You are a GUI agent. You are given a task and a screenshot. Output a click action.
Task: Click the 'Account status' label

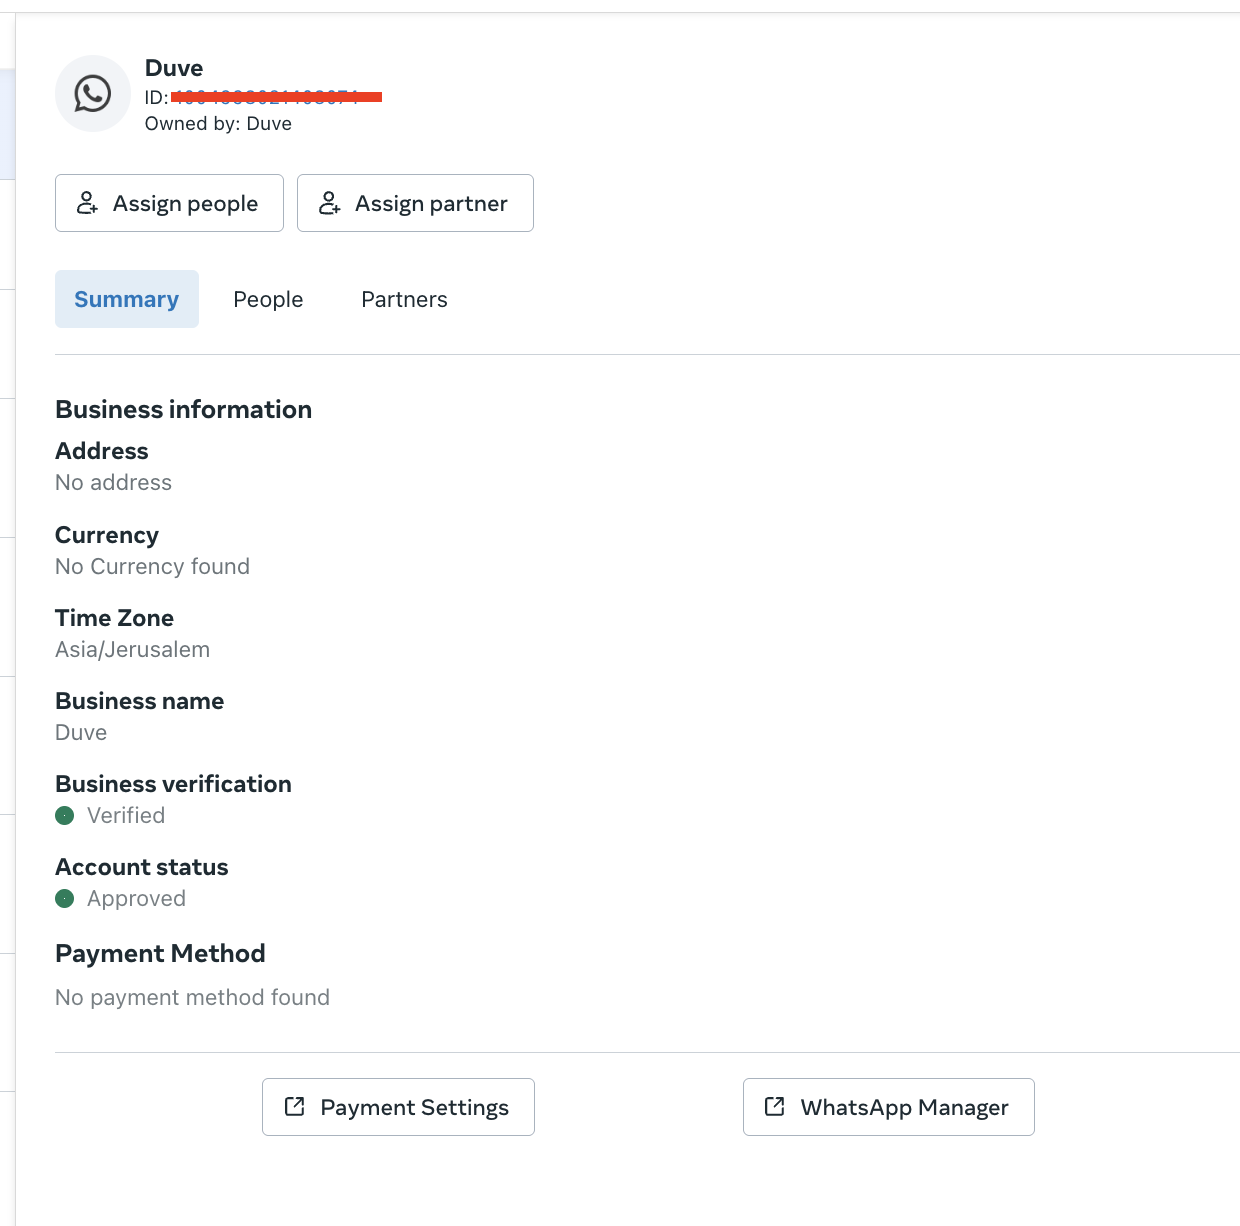click(142, 867)
